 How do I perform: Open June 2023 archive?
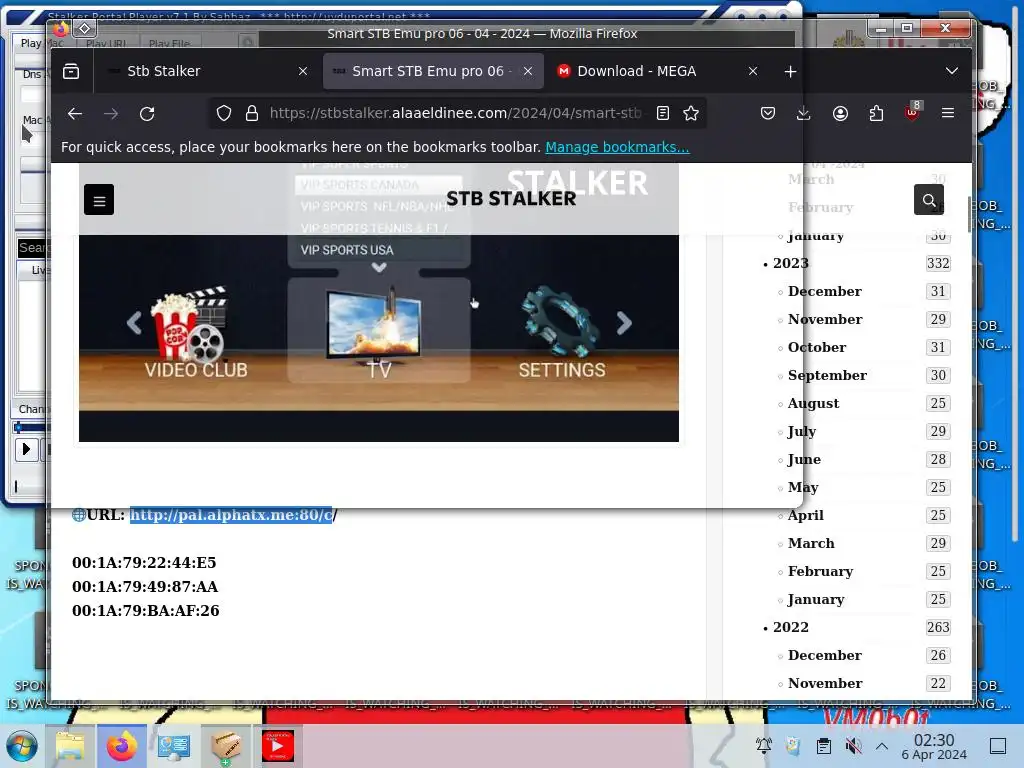click(805, 460)
